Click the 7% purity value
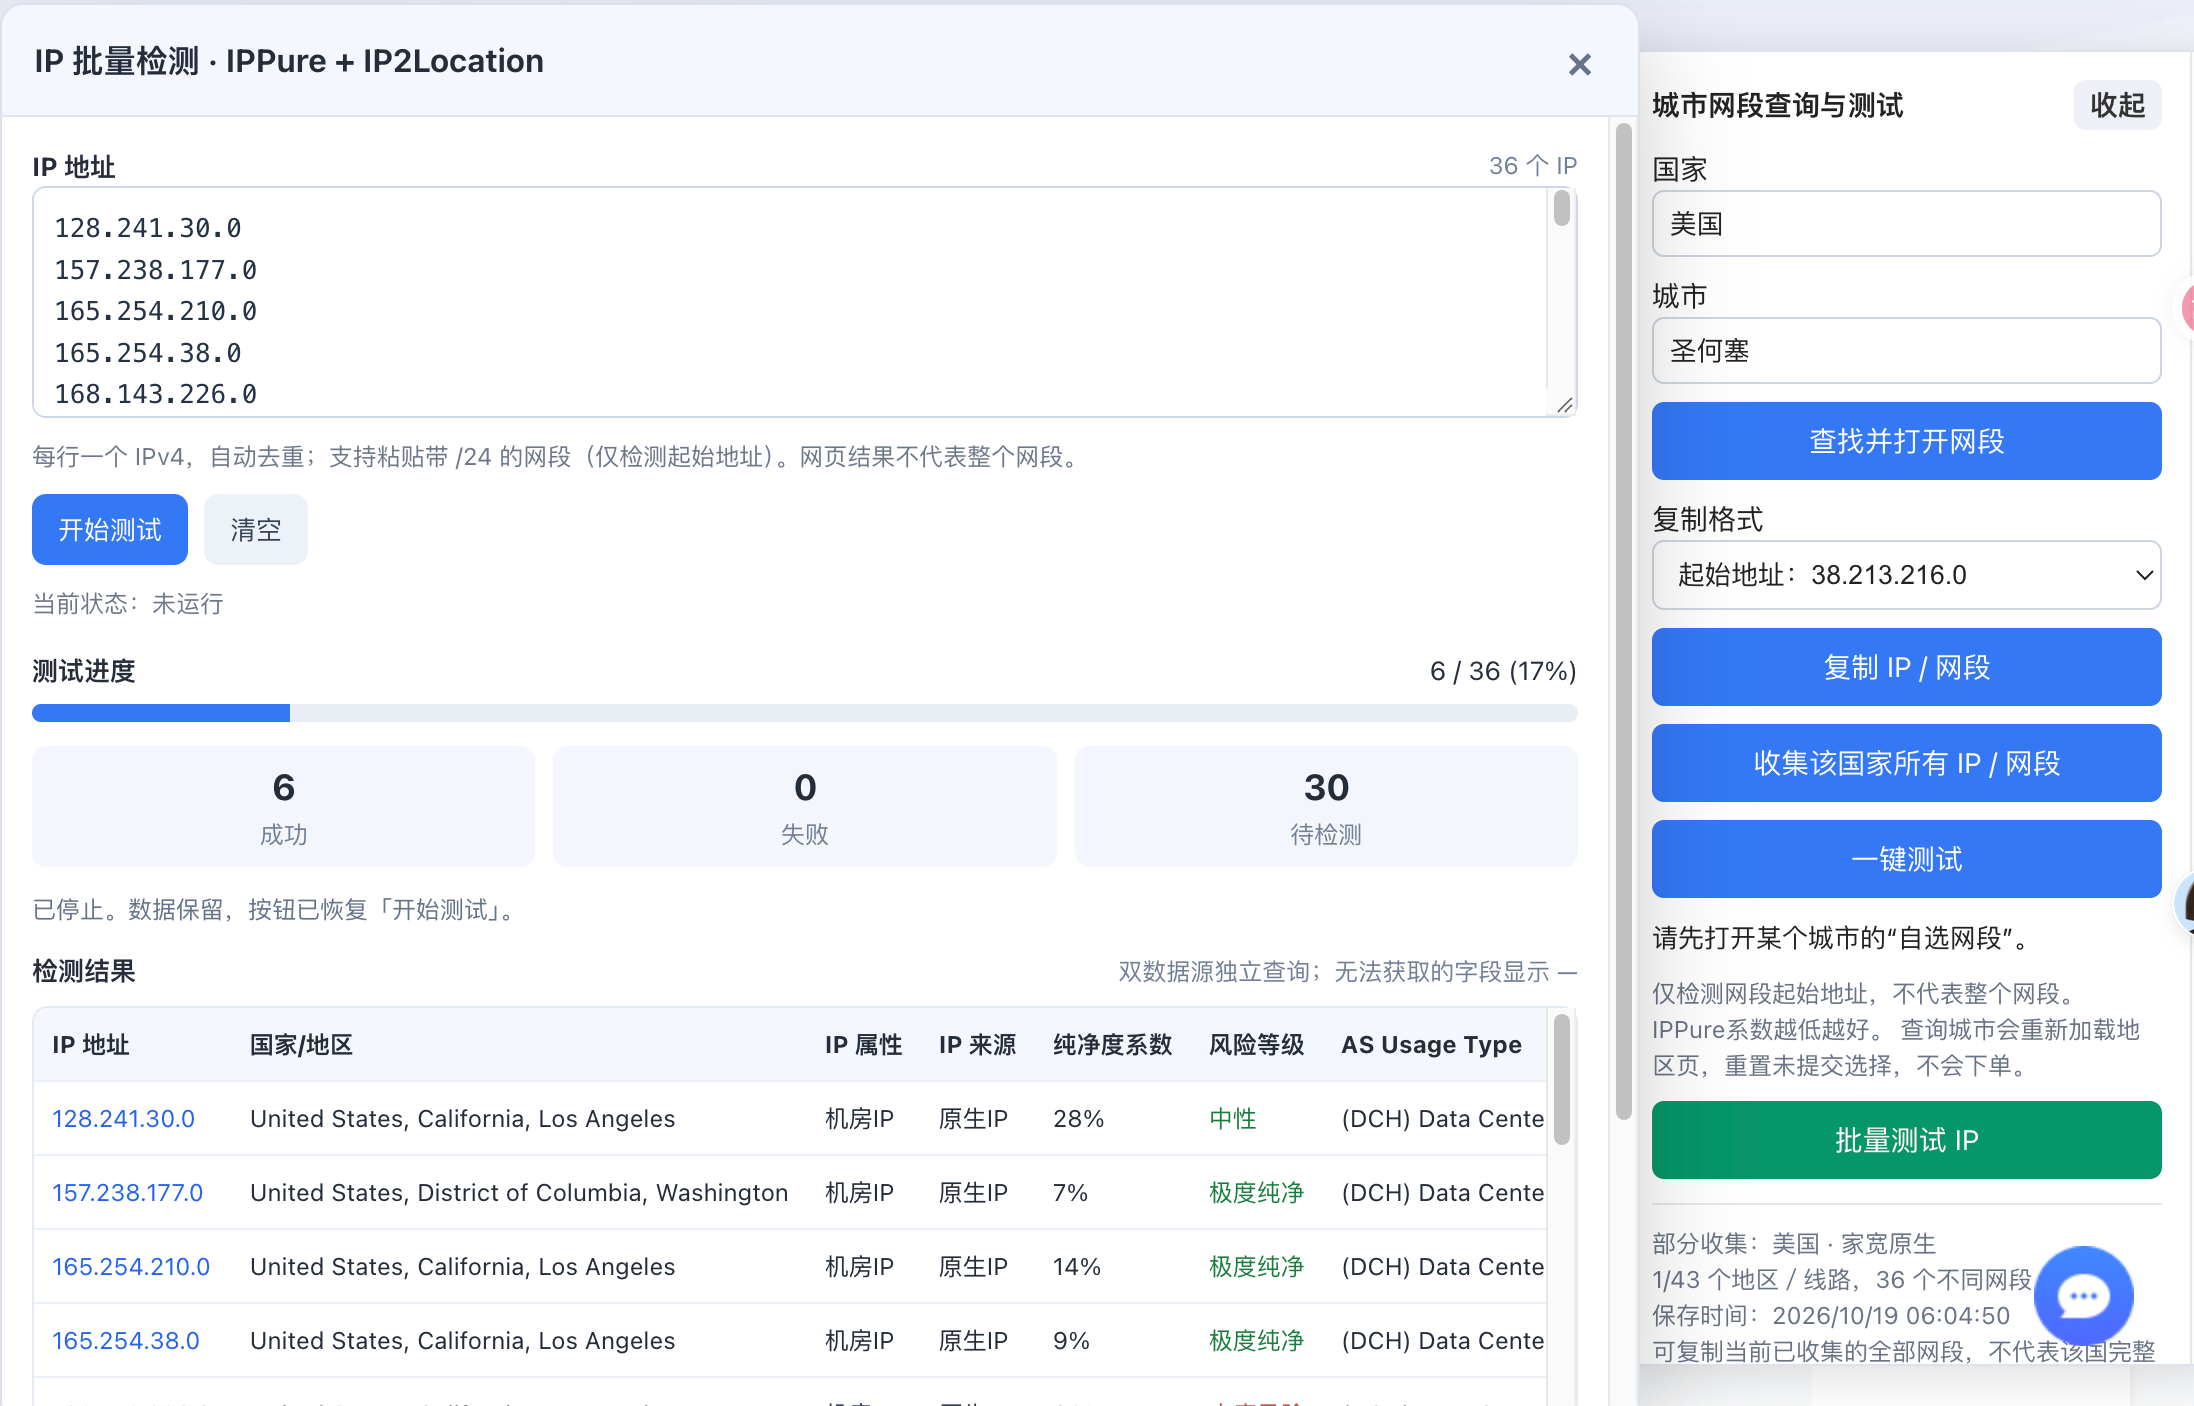The height and width of the screenshot is (1406, 2194). click(1070, 1193)
